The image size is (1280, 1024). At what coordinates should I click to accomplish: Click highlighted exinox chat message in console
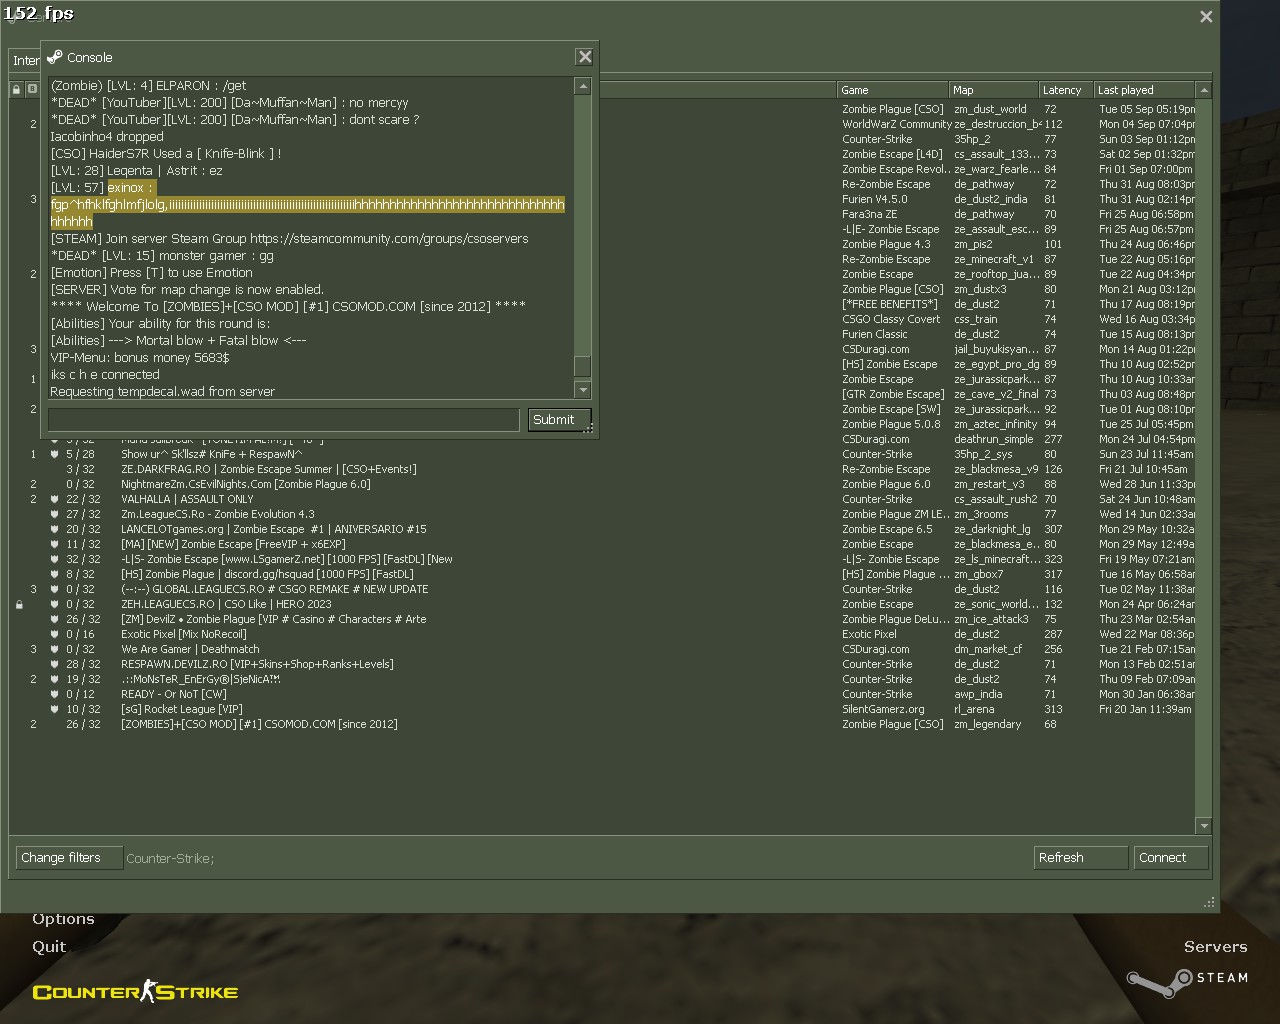pyautogui.click(x=307, y=204)
